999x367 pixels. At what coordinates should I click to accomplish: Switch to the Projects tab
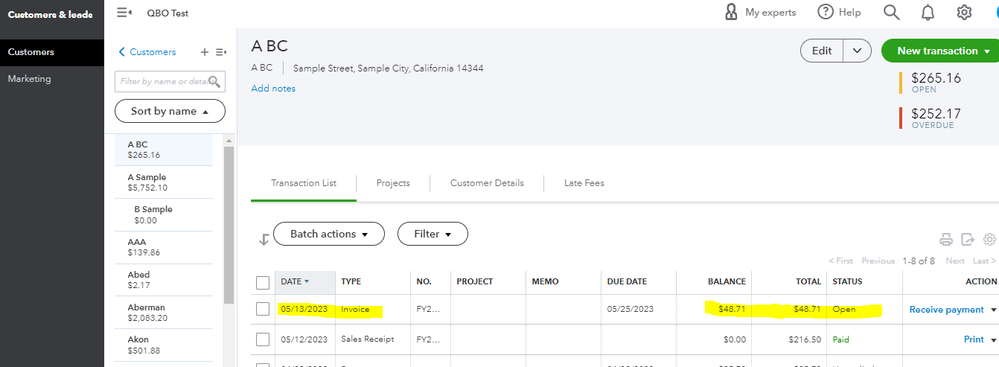point(393,183)
